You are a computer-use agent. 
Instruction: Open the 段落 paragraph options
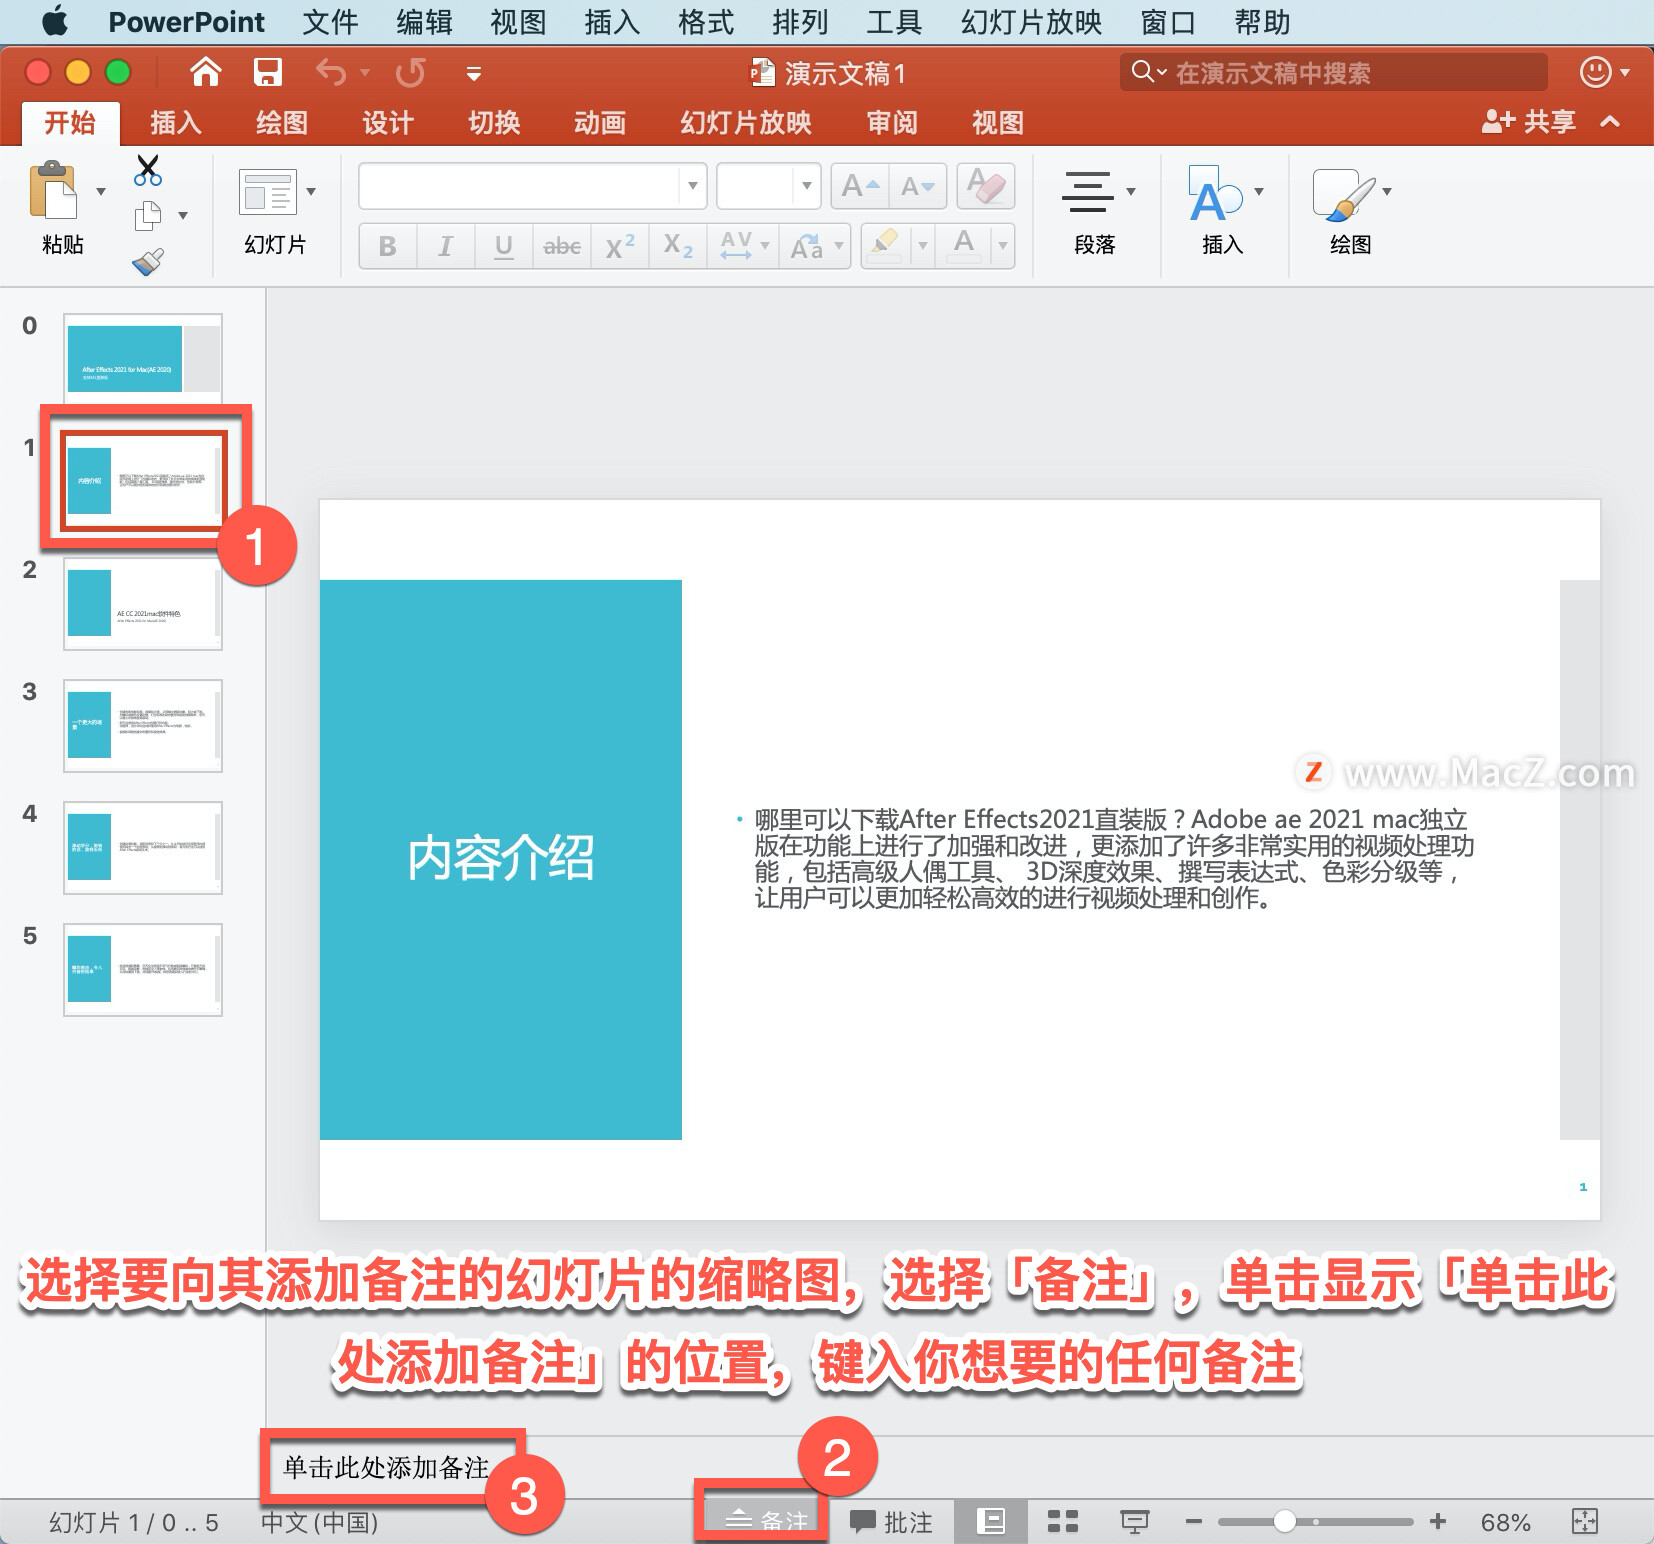point(1095,210)
